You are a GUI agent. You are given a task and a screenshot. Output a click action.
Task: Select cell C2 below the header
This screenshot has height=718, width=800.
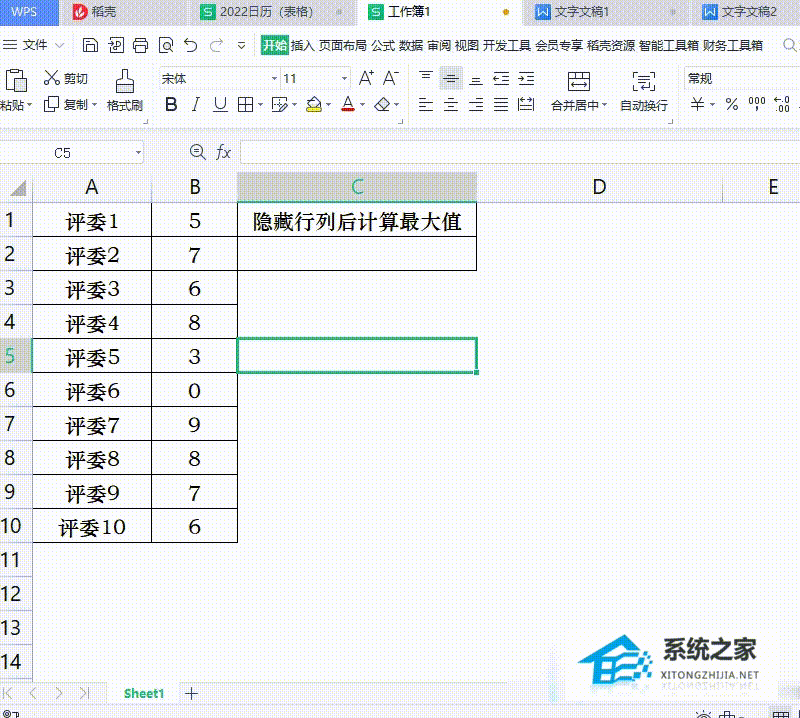click(x=357, y=255)
